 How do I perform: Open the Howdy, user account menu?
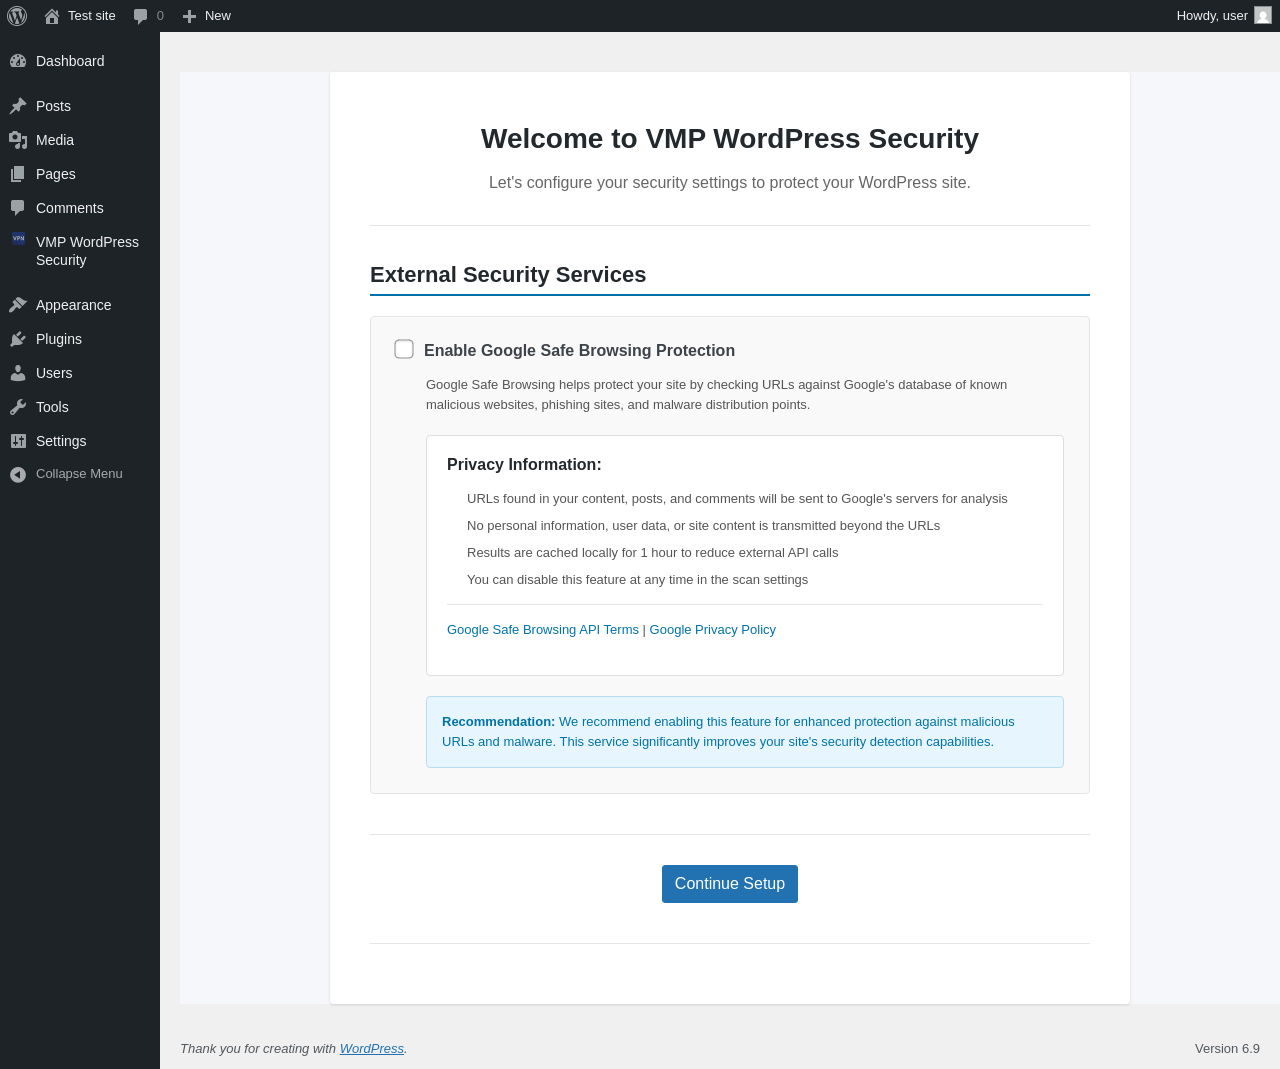coord(1223,16)
